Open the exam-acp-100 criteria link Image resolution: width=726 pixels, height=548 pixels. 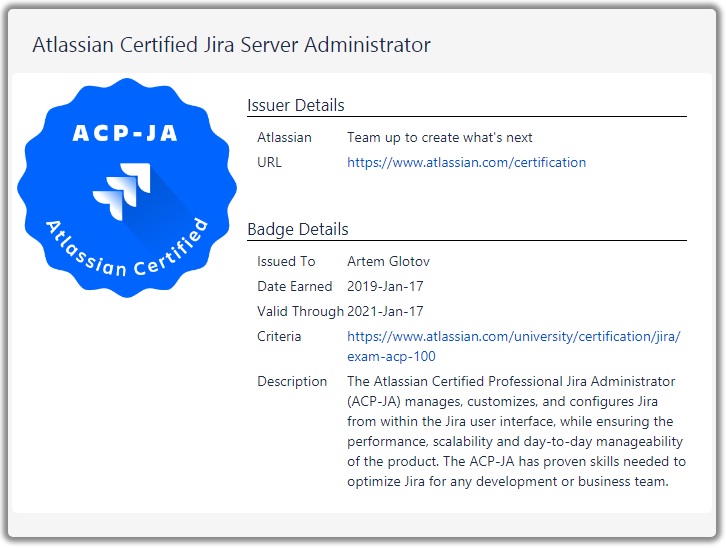(x=514, y=346)
